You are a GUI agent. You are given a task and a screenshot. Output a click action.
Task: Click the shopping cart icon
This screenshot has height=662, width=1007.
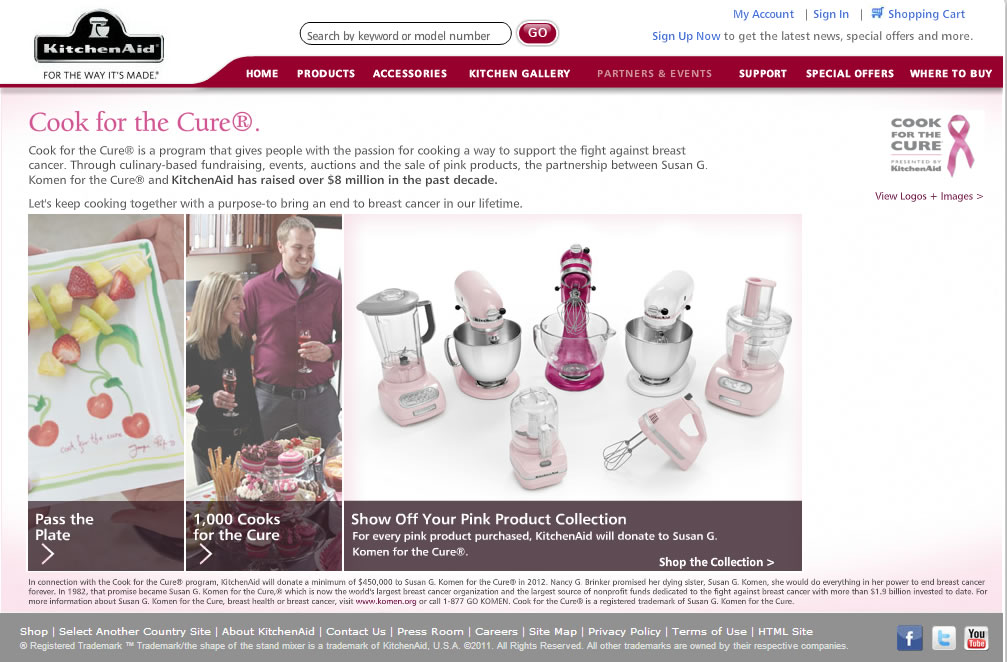(877, 13)
